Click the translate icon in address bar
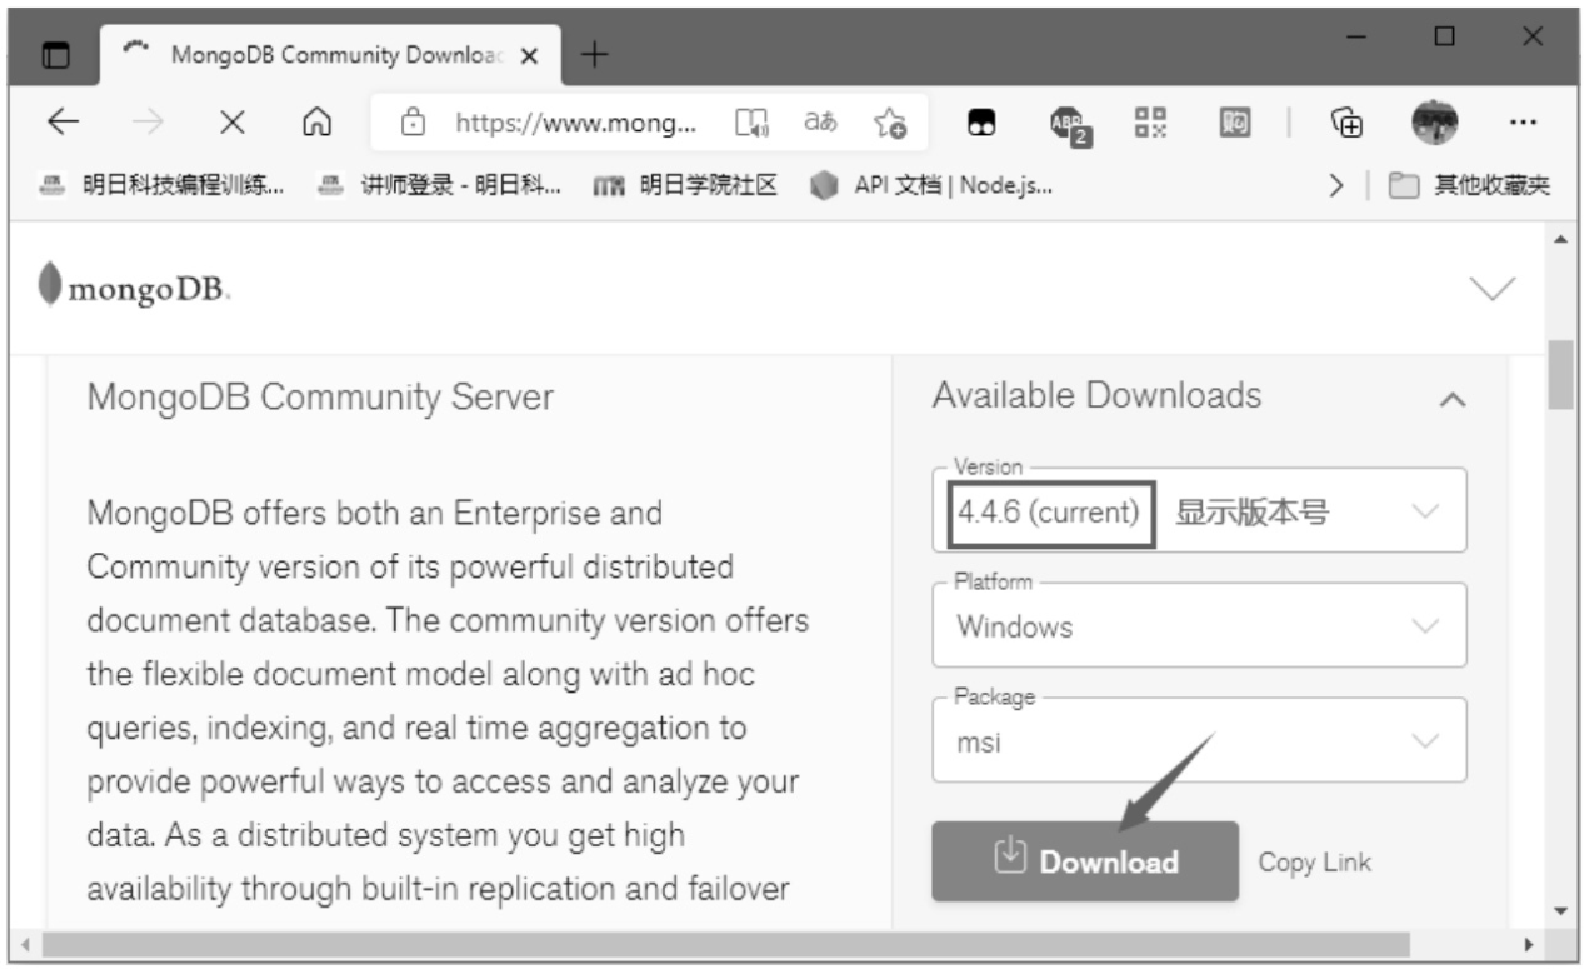This screenshot has height=973, width=1588. (x=821, y=122)
